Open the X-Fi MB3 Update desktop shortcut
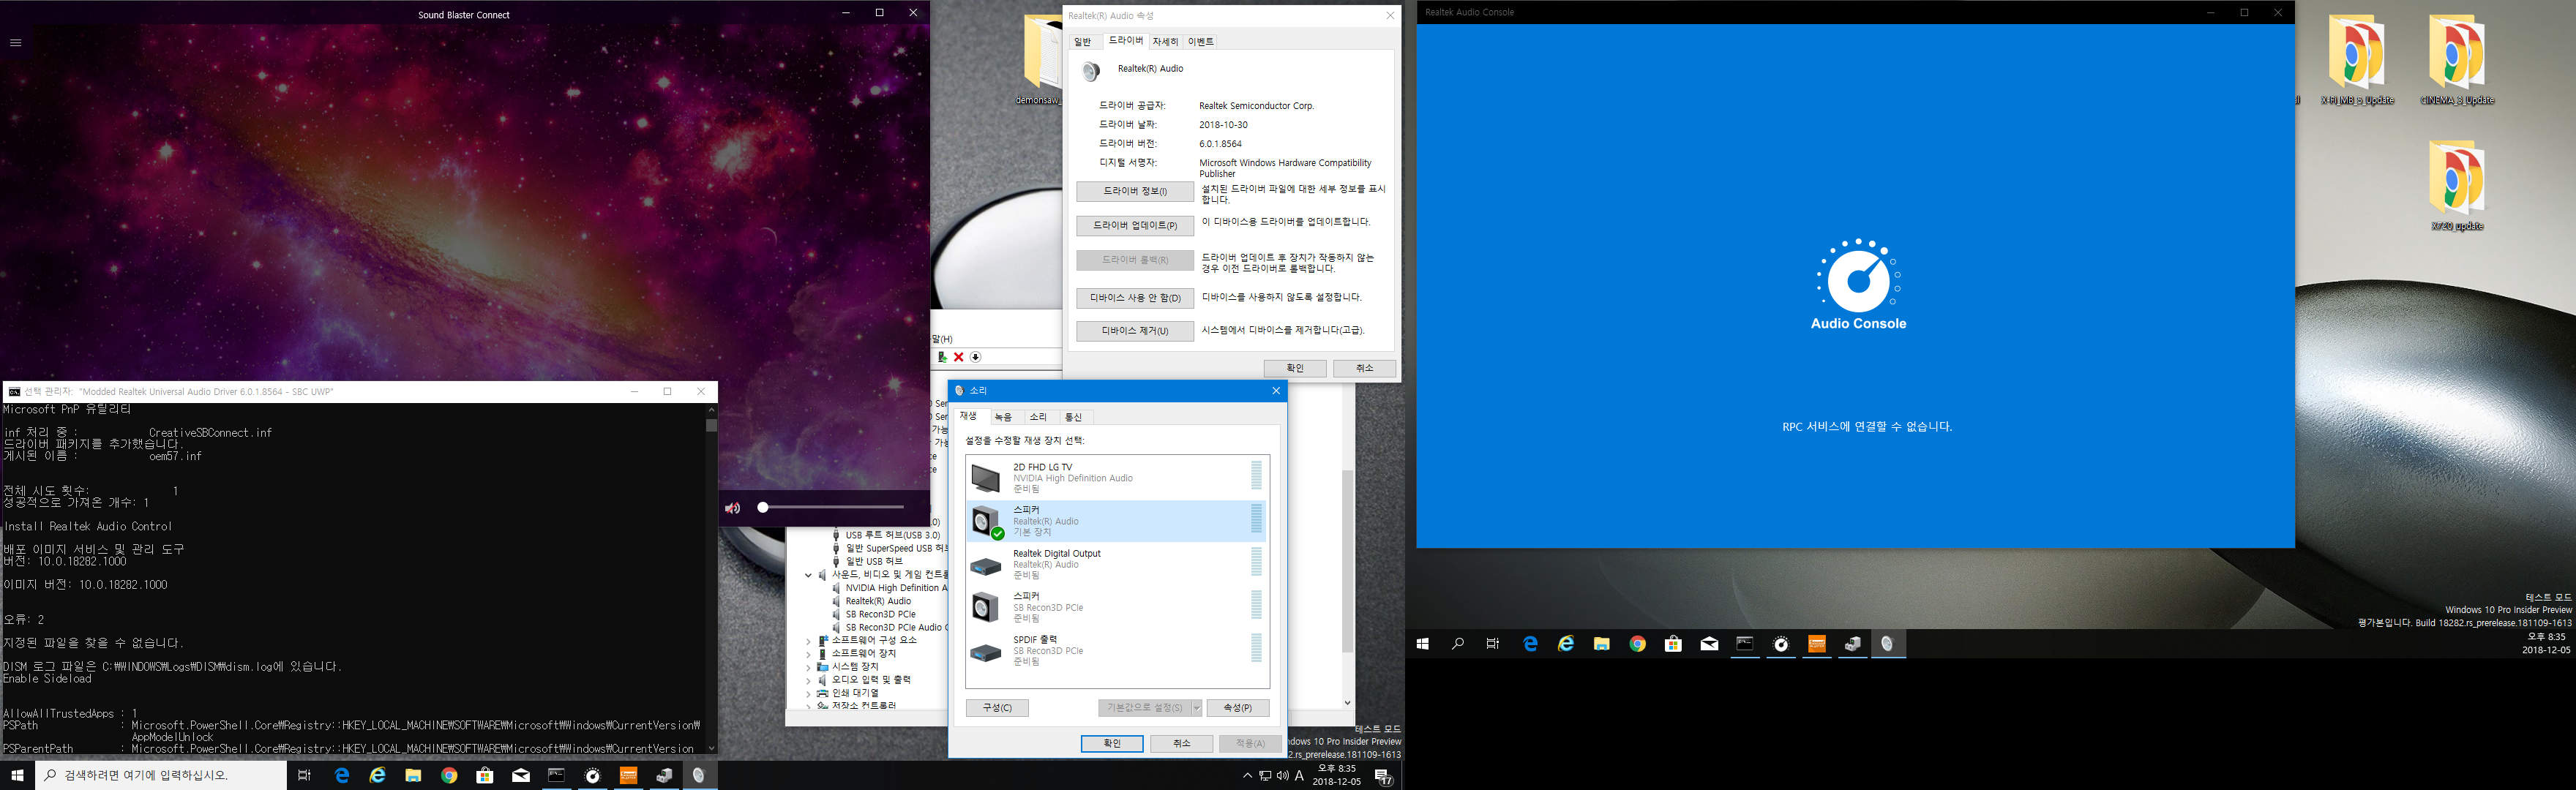2576x790 pixels. coord(2357,60)
